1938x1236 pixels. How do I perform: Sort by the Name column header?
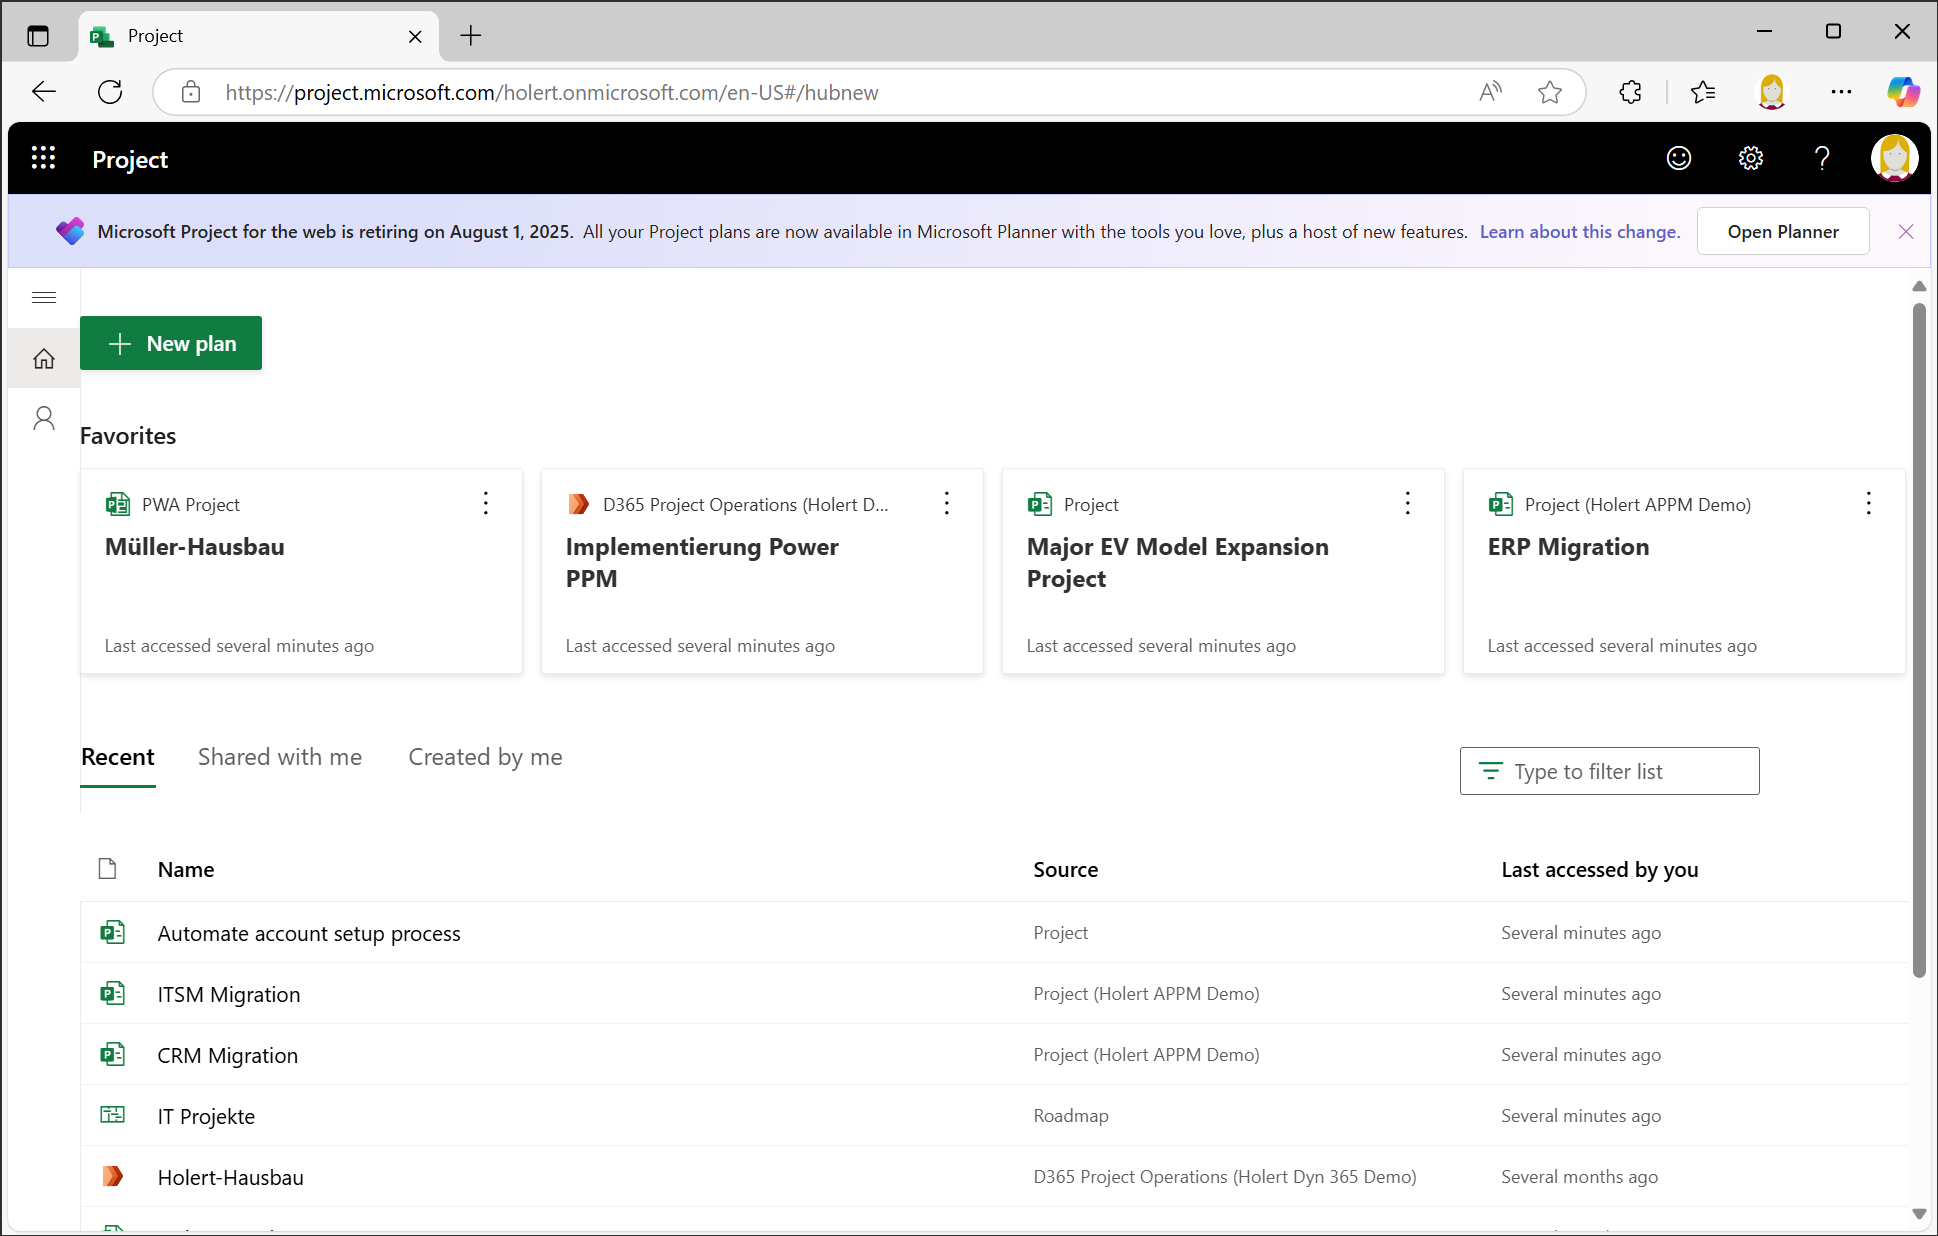[x=186, y=869]
